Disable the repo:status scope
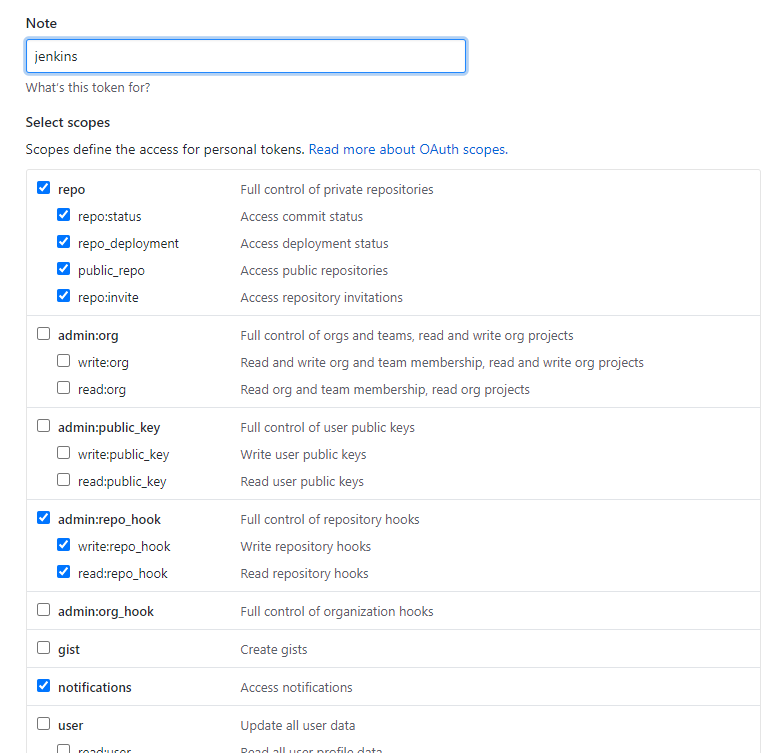 [64, 215]
